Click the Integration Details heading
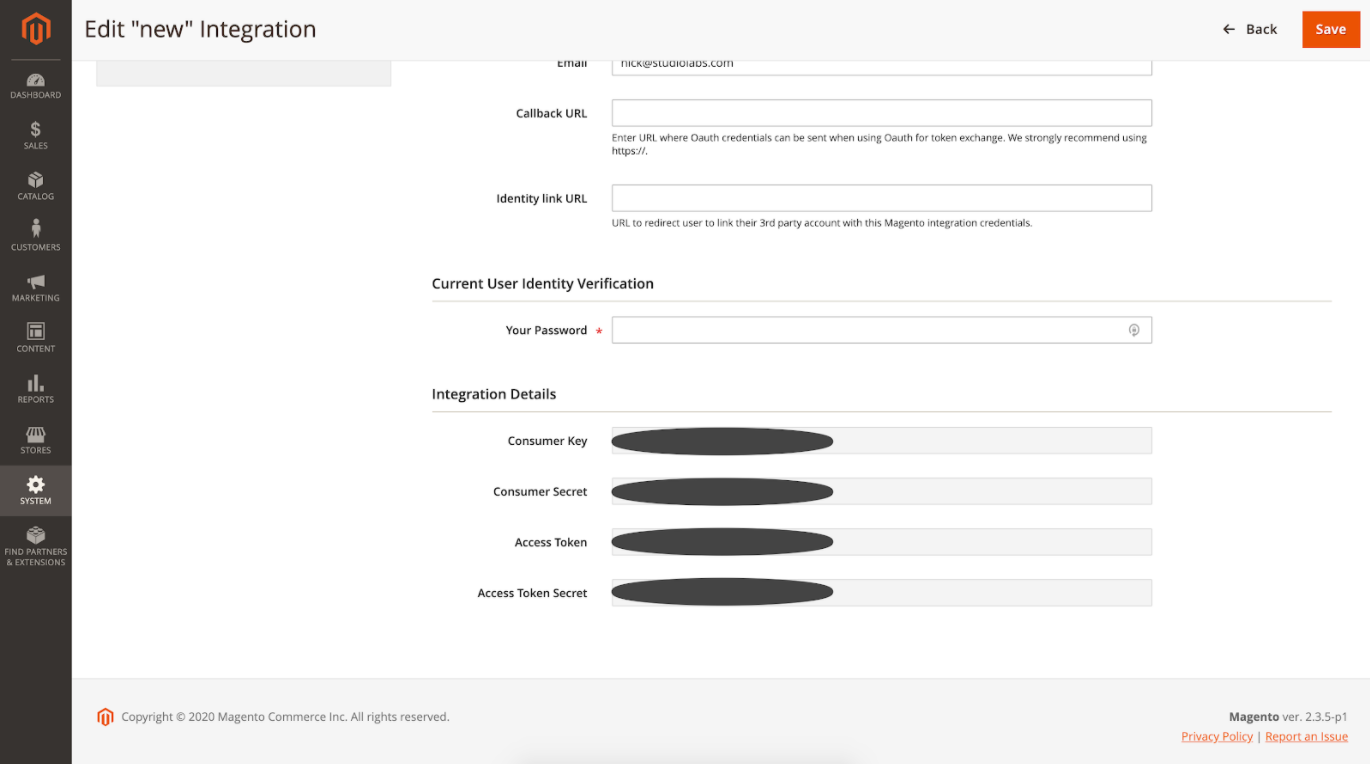The image size is (1370, 764). pyautogui.click(x=494, y=394)
